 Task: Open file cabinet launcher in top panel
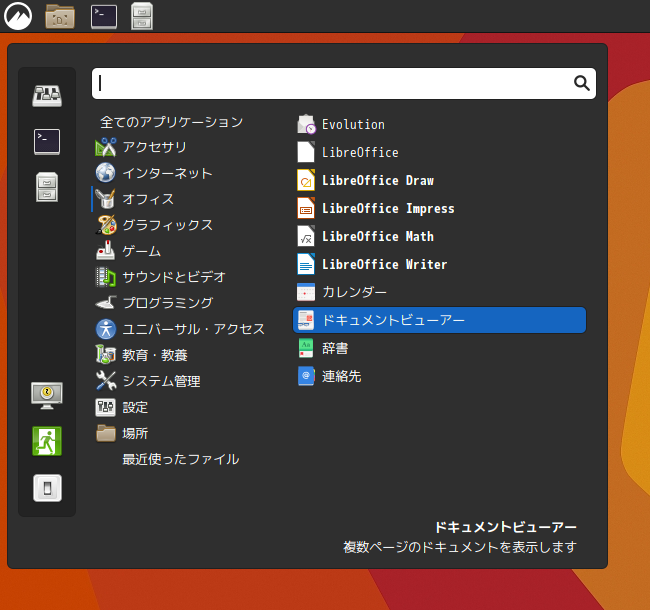tap(142, 16)
